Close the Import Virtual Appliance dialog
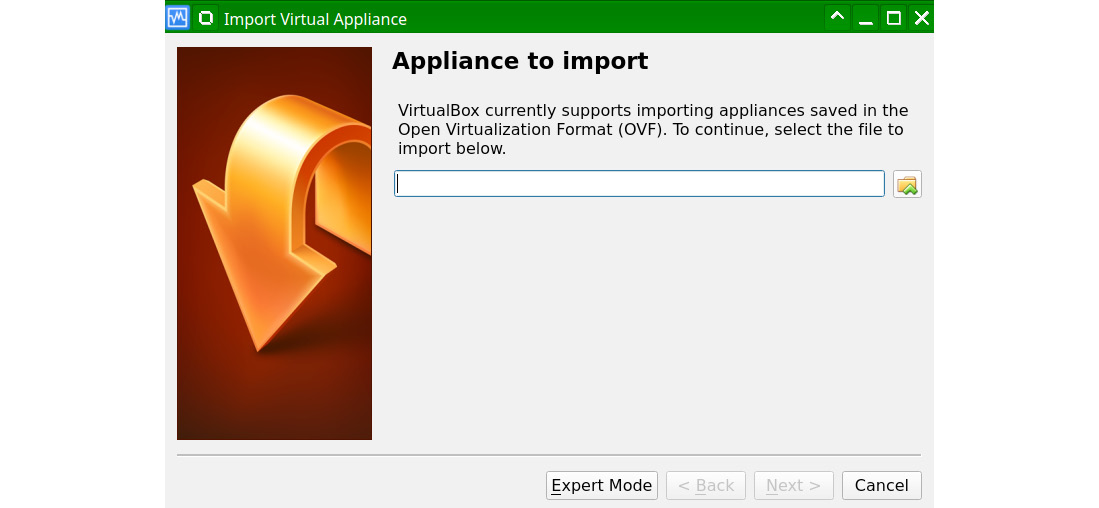Viewport: 1099px width, 508px height. (x=921, y=18)
